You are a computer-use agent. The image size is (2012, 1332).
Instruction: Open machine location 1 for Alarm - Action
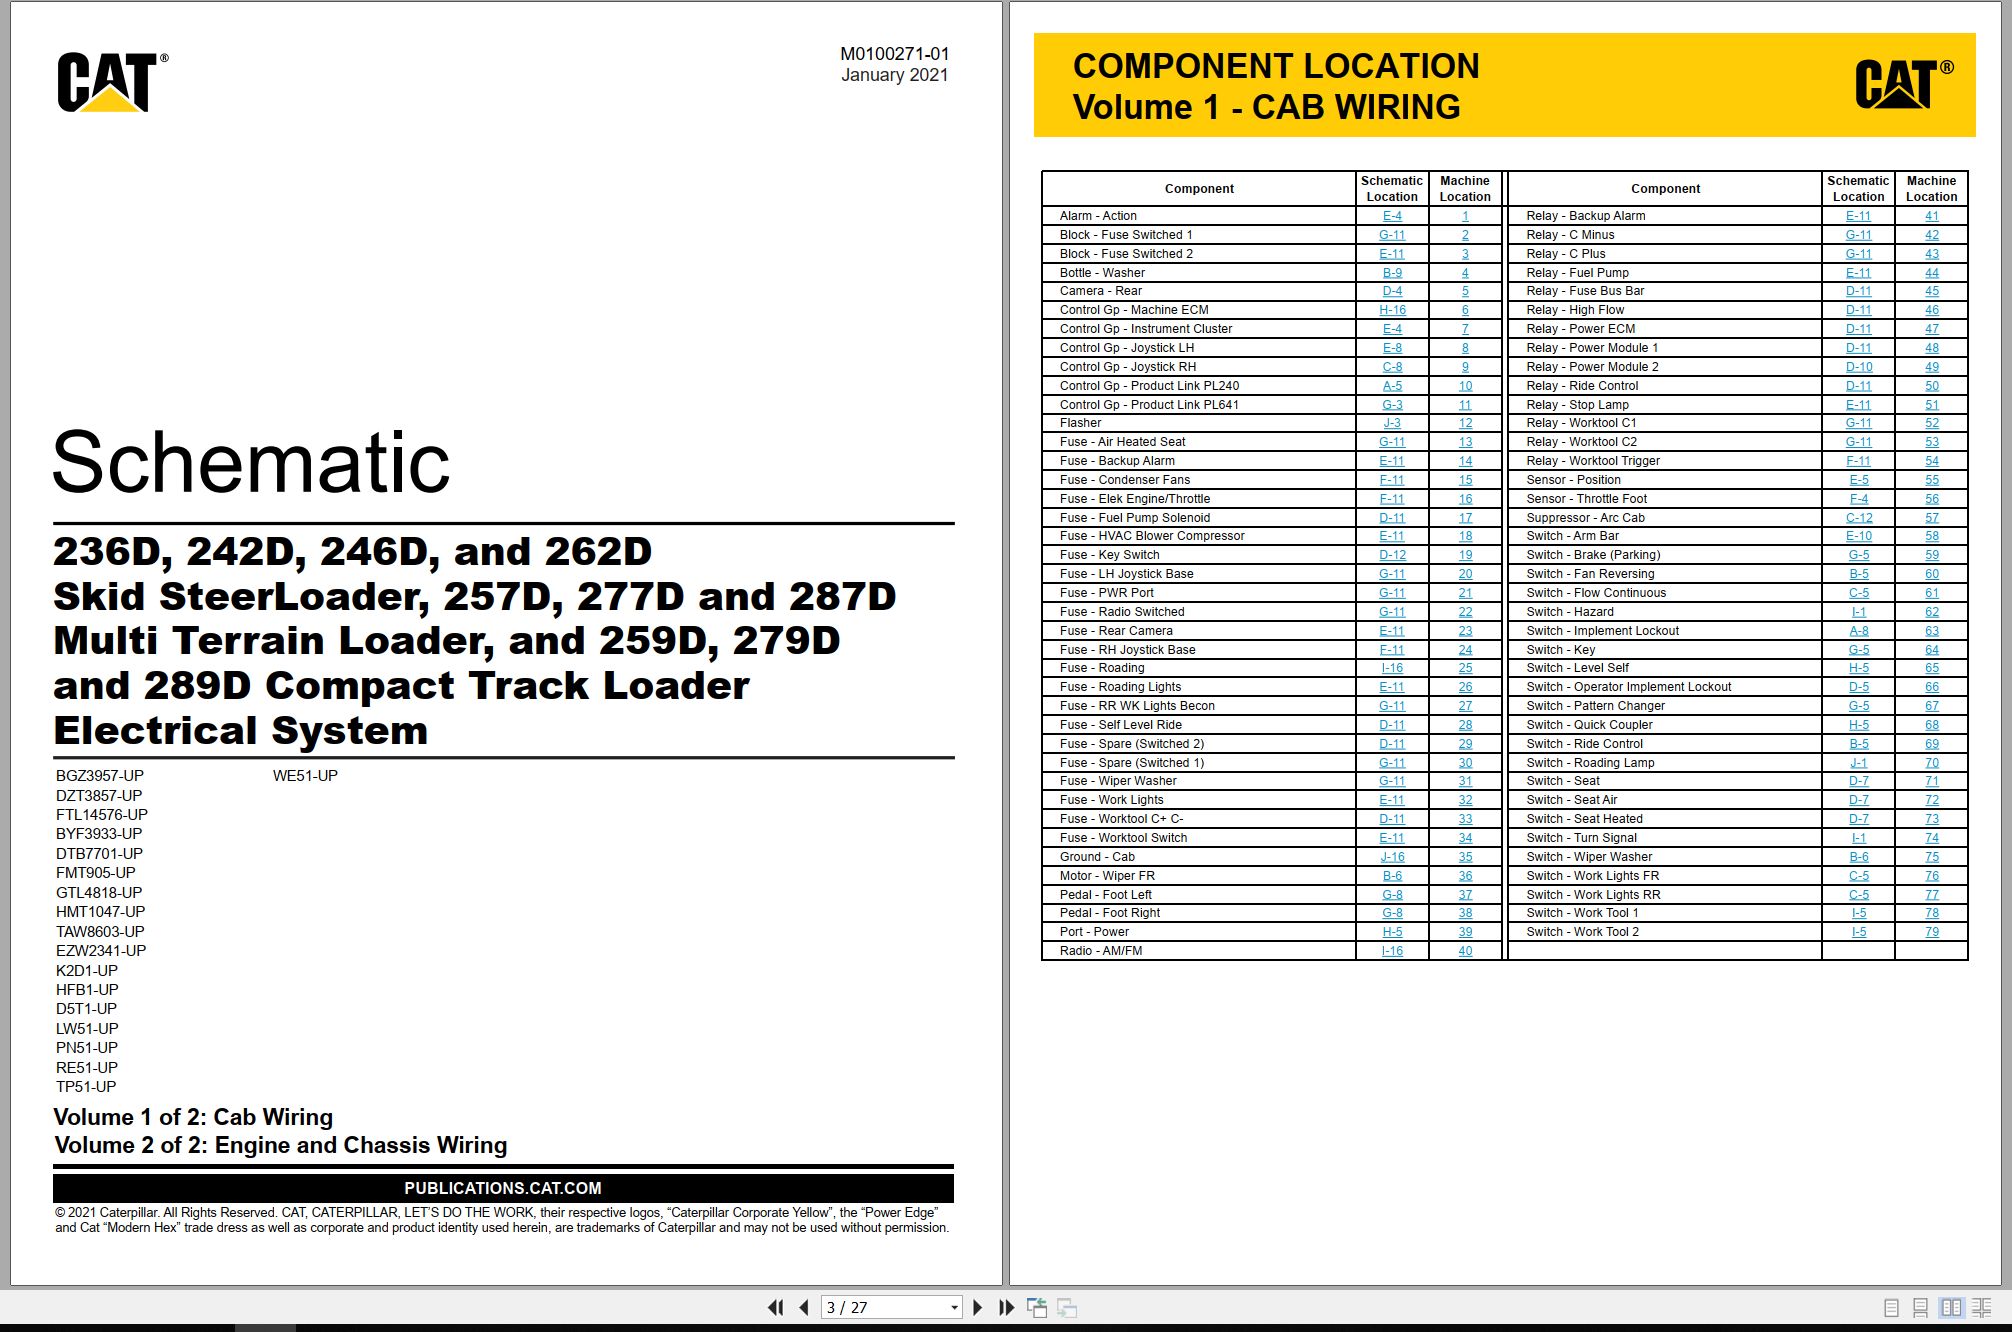click(x=1465, y=216)
